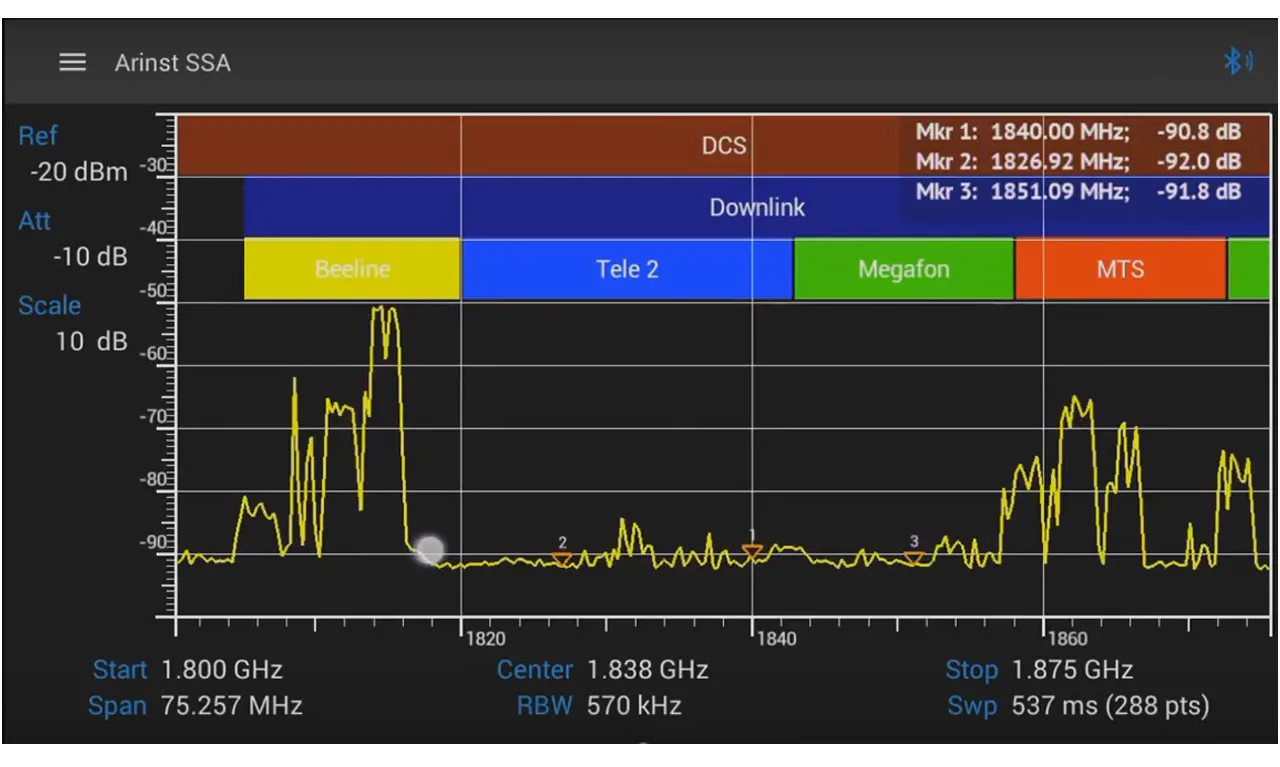Tap the Ref level -20 dBm setting
Viewport: 1280px width, 767px height.
pos(78,171)
